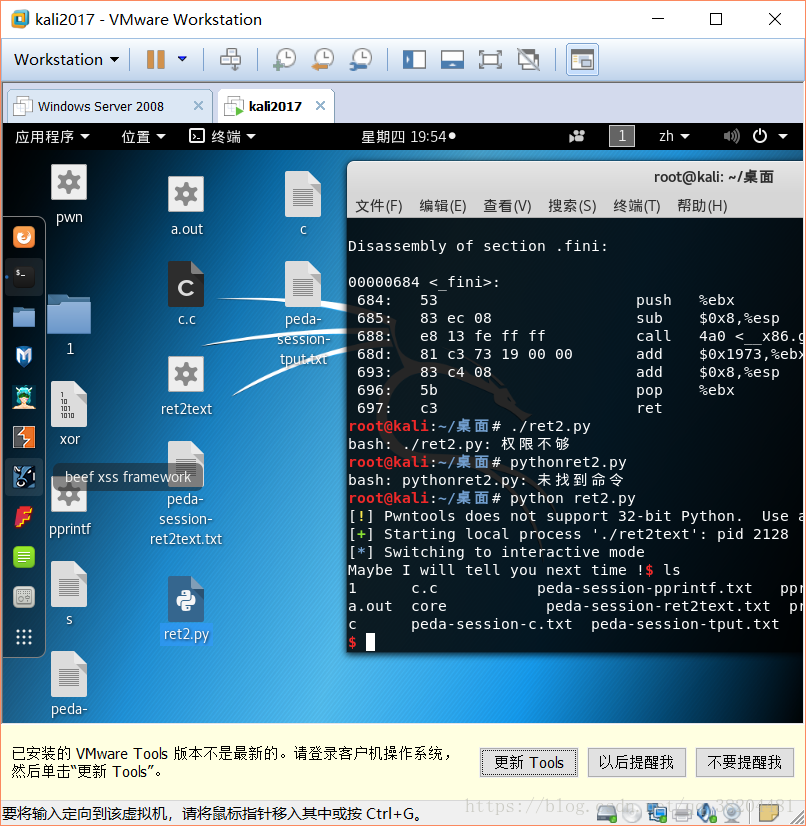Click the volume speaker icon
Image resolution: width=806 pixels, height=826 pixels.
coord(731,136)
